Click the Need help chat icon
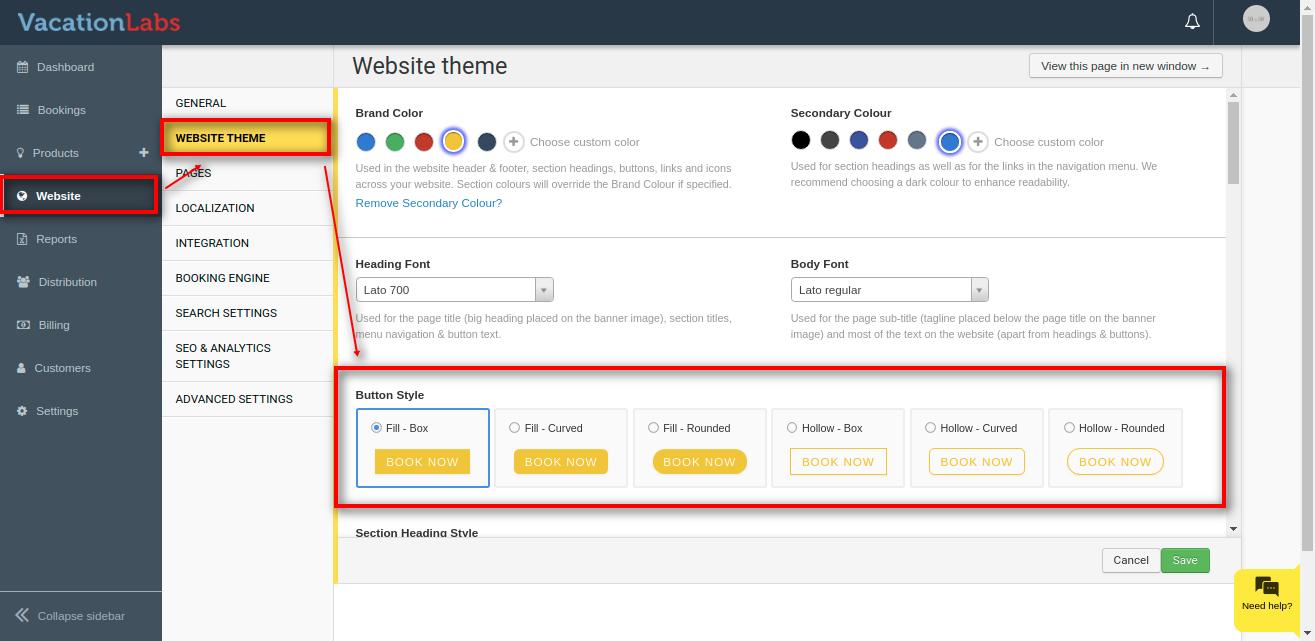 click(1266, 587)
